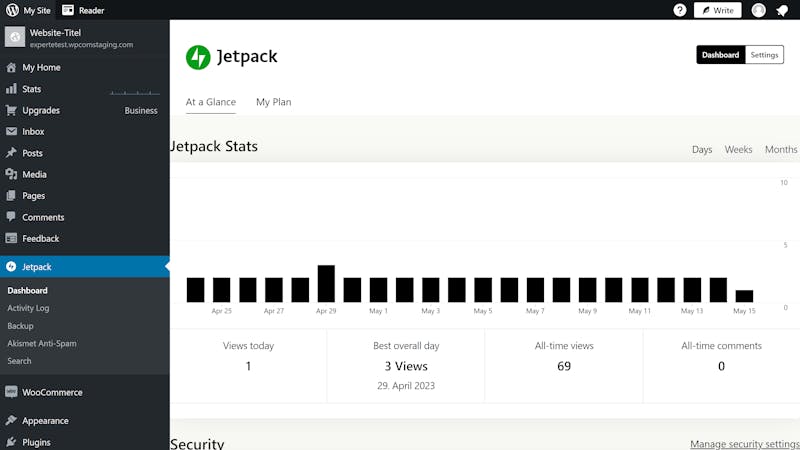Click the My Home house icon
The height and width of the screenshot is (450, 800).
click(x=11, y=67)
